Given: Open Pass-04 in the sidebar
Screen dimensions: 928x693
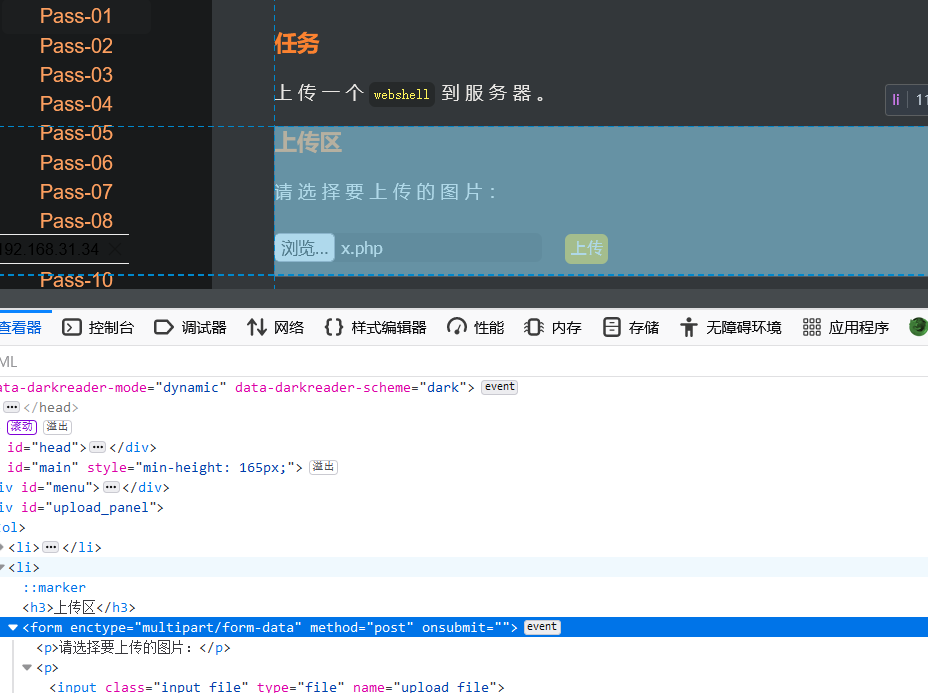Looking at the screenshot, I should [76, 104].
